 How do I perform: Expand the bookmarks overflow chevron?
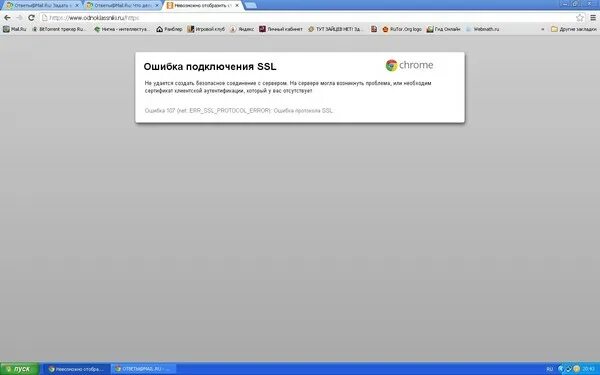click(542, 29)
